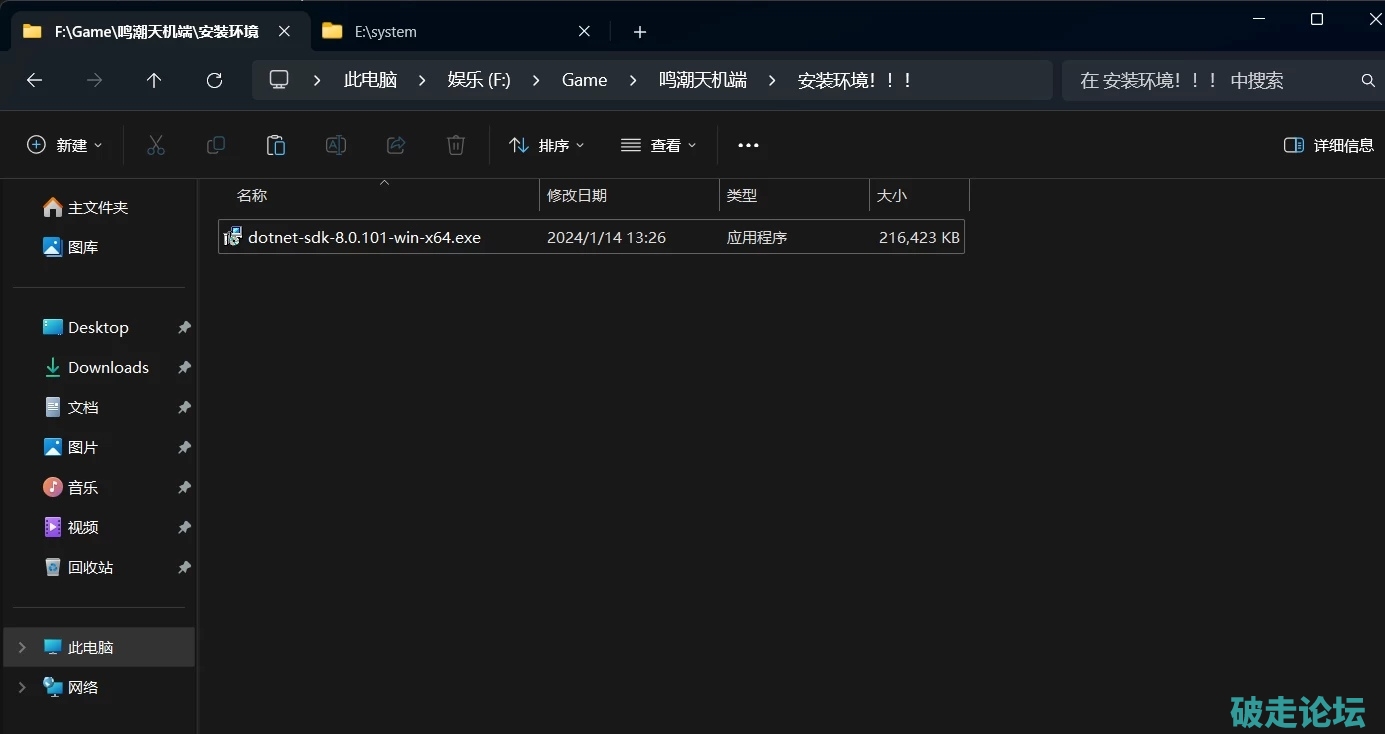Open the 排序 sort dropdown
The image size is (1385, 734).
(547, 145)
